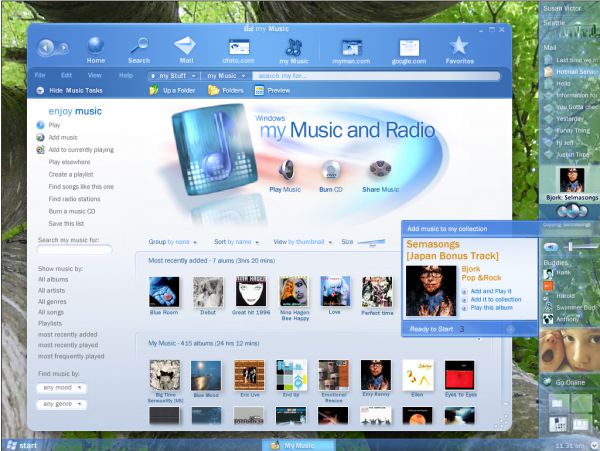Open the Edit menu

click(66, 75)
